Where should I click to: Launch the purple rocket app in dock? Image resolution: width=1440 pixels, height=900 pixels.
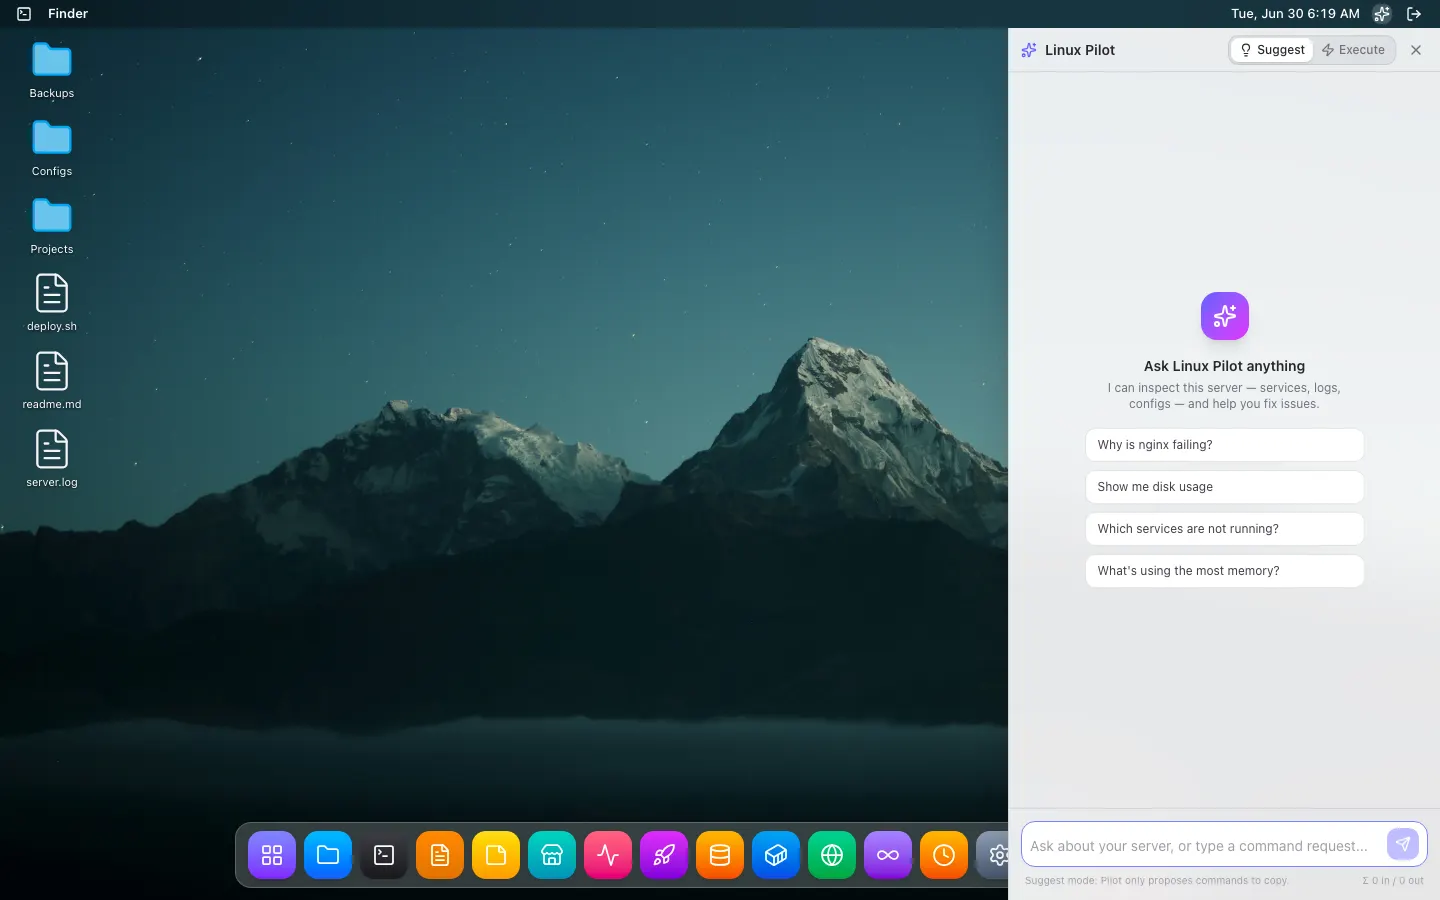click(x=664, y=855)
